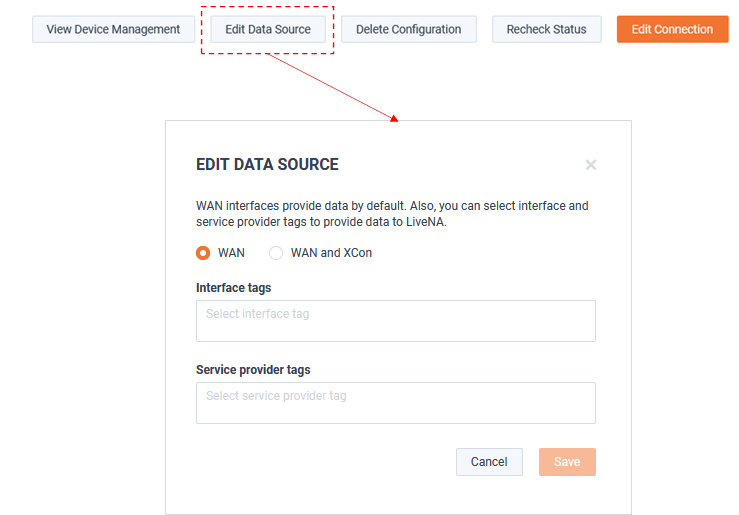The width and height of the screenshot is (739, 515).
Task: Click the 'Select service provider tag' placeholder
Action: pyautogui.click(x=276, y=396)
